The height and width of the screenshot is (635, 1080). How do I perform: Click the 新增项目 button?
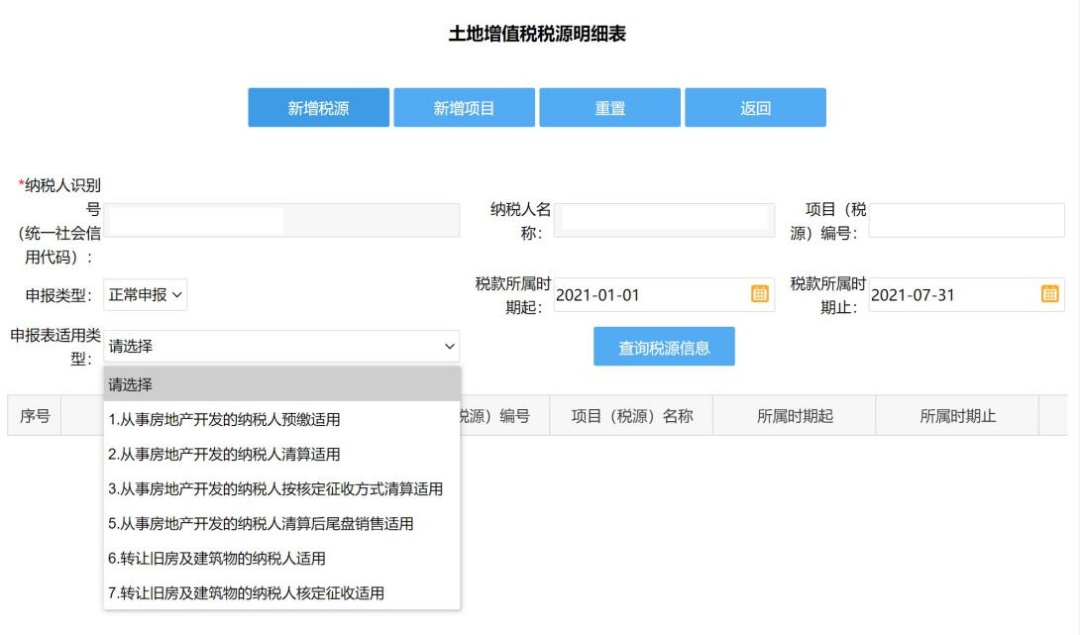[x=464, y=107]
